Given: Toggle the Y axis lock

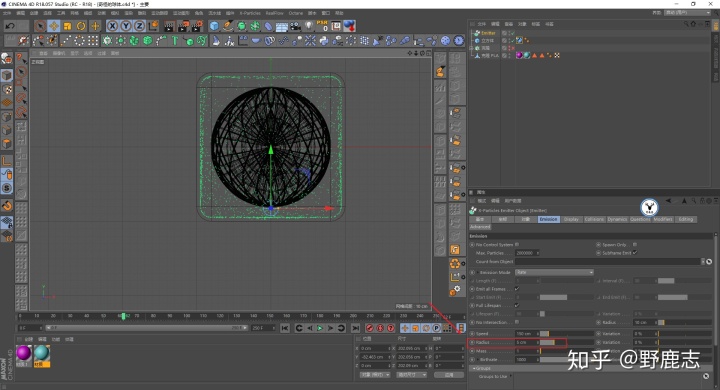Looking at the screenshot, I should tap(125, 26).
